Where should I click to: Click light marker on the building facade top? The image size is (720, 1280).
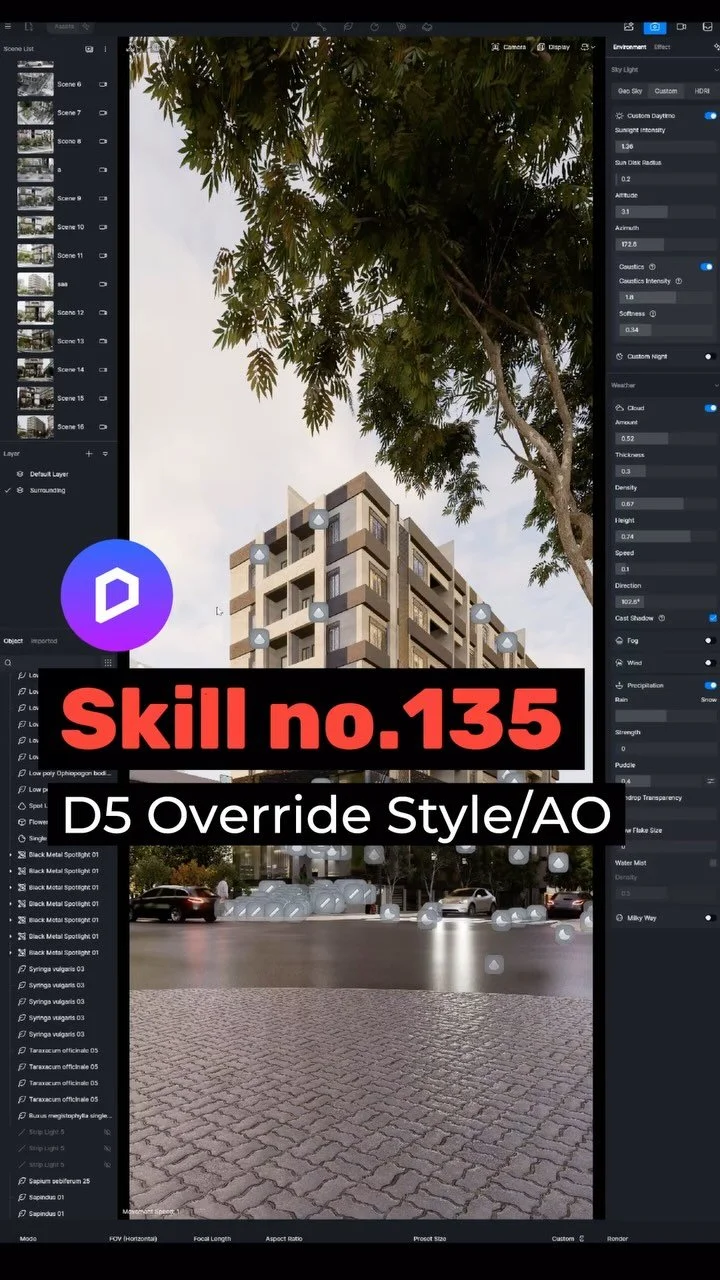pyautogui.click(x=319, y=520)
